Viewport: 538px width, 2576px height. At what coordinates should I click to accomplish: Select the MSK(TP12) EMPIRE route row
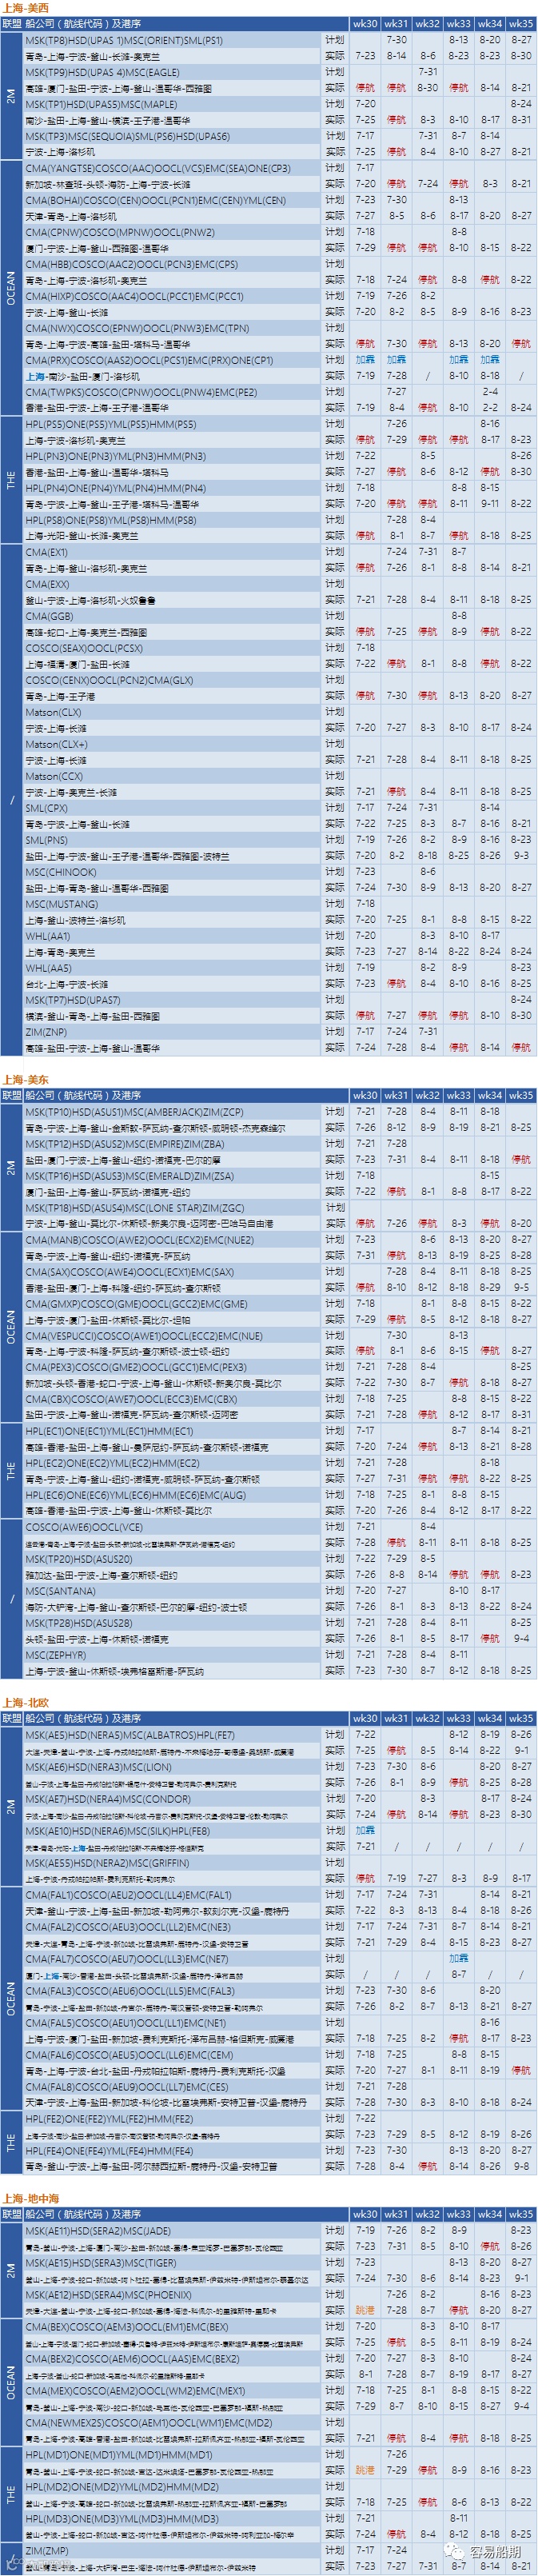[x=124, y=1144]
